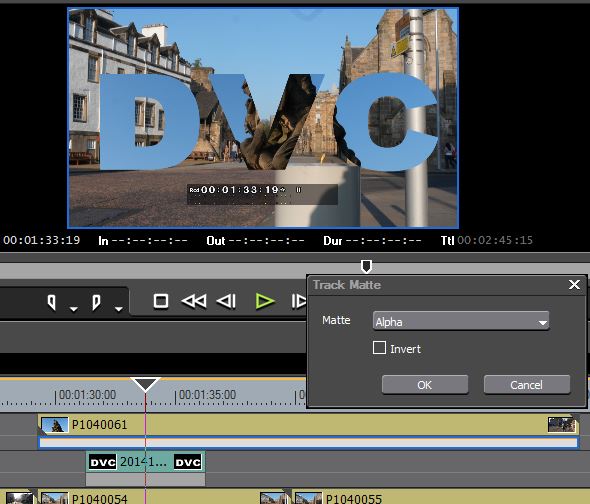Click the P1040061 clip start thumbnail
Image resolution: width=590 pixels, height=504 pixels.
click(x=55, y=425)
